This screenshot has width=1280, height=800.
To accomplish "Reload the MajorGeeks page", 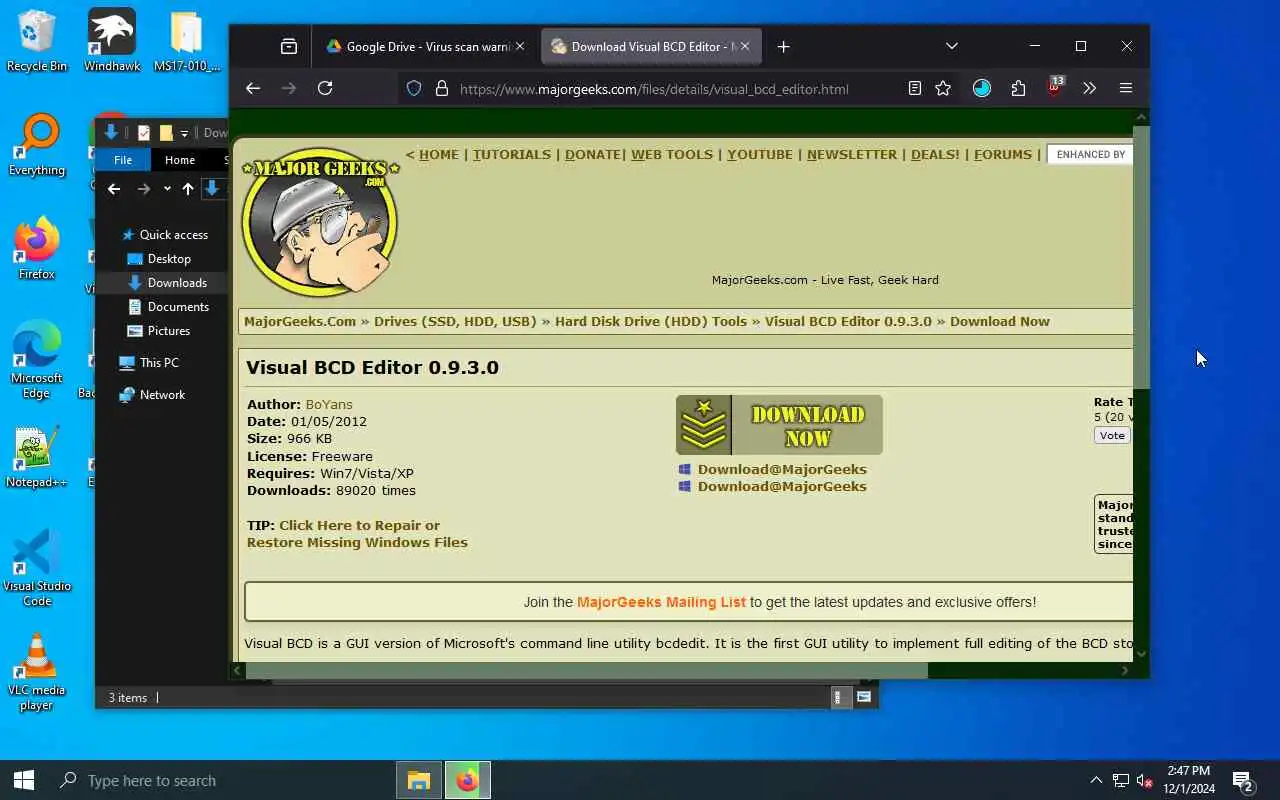I will [325, 88].
